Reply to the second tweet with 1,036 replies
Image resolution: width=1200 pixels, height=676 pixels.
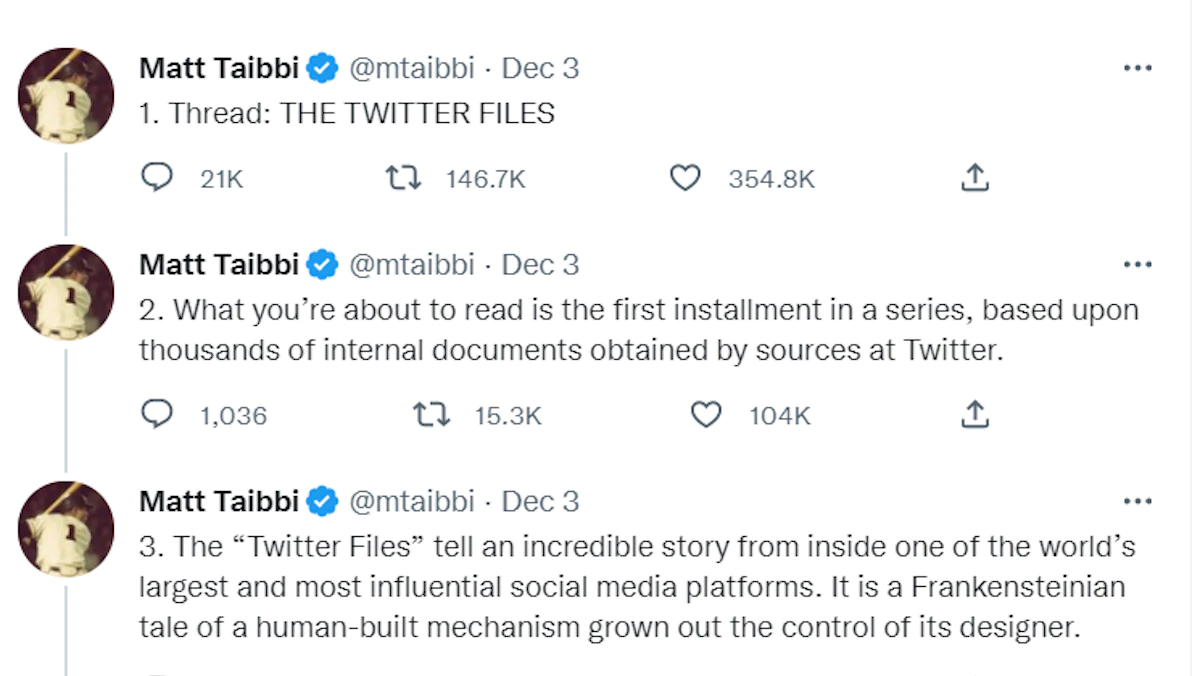[x=157, y=415]
